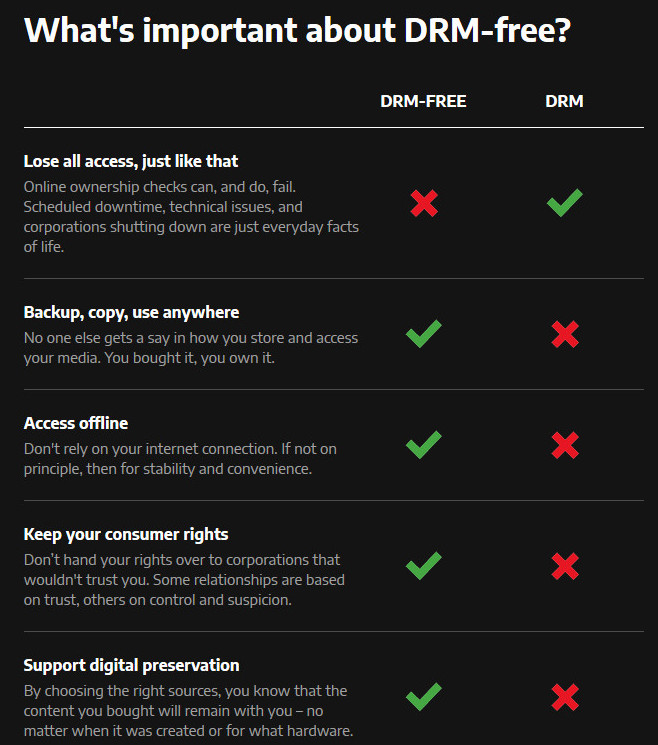
Task: Click the "What's important about DRM-free?" heading
Action: click(x=297, y=30)
